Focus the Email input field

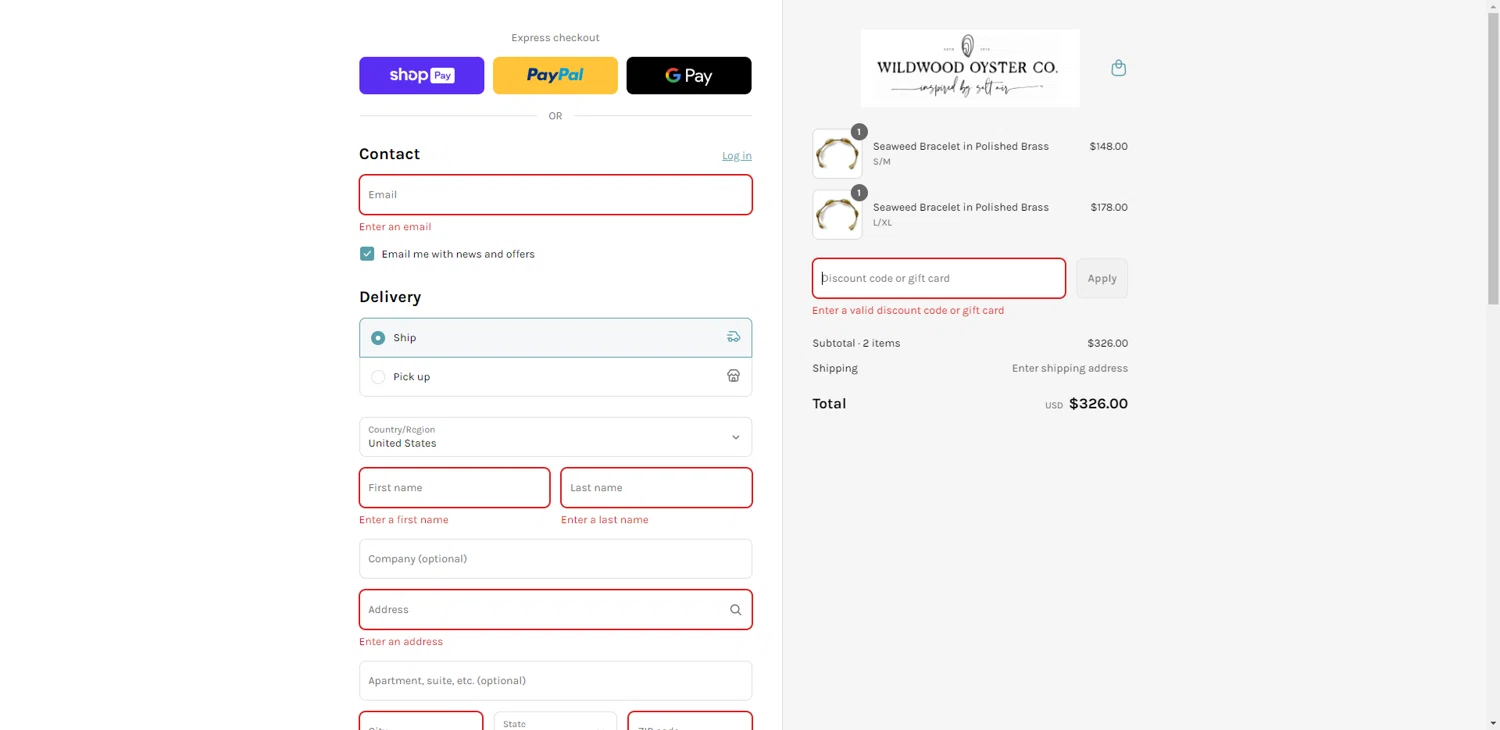555,195
